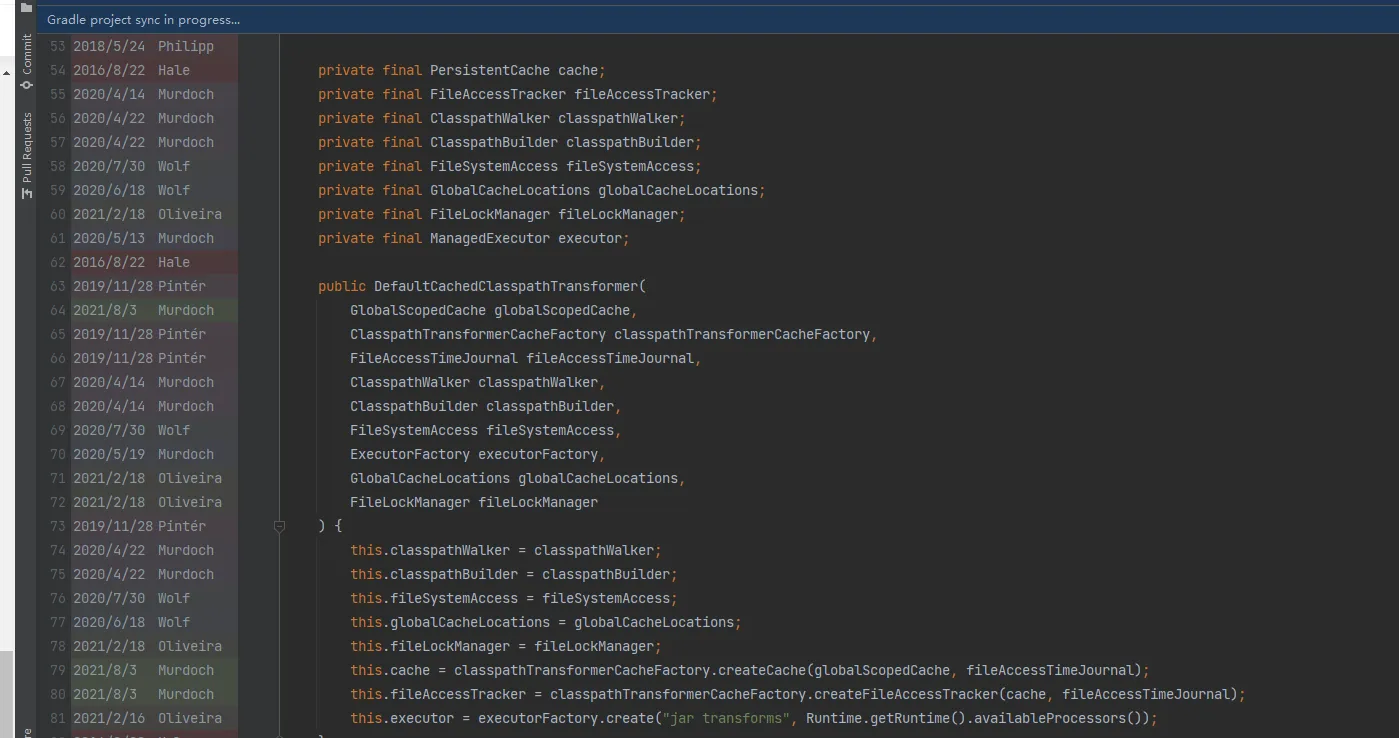Place cursor on classpathBuilder in the private field declaration
The image size is (1399, 738).
tap(630, 142)
